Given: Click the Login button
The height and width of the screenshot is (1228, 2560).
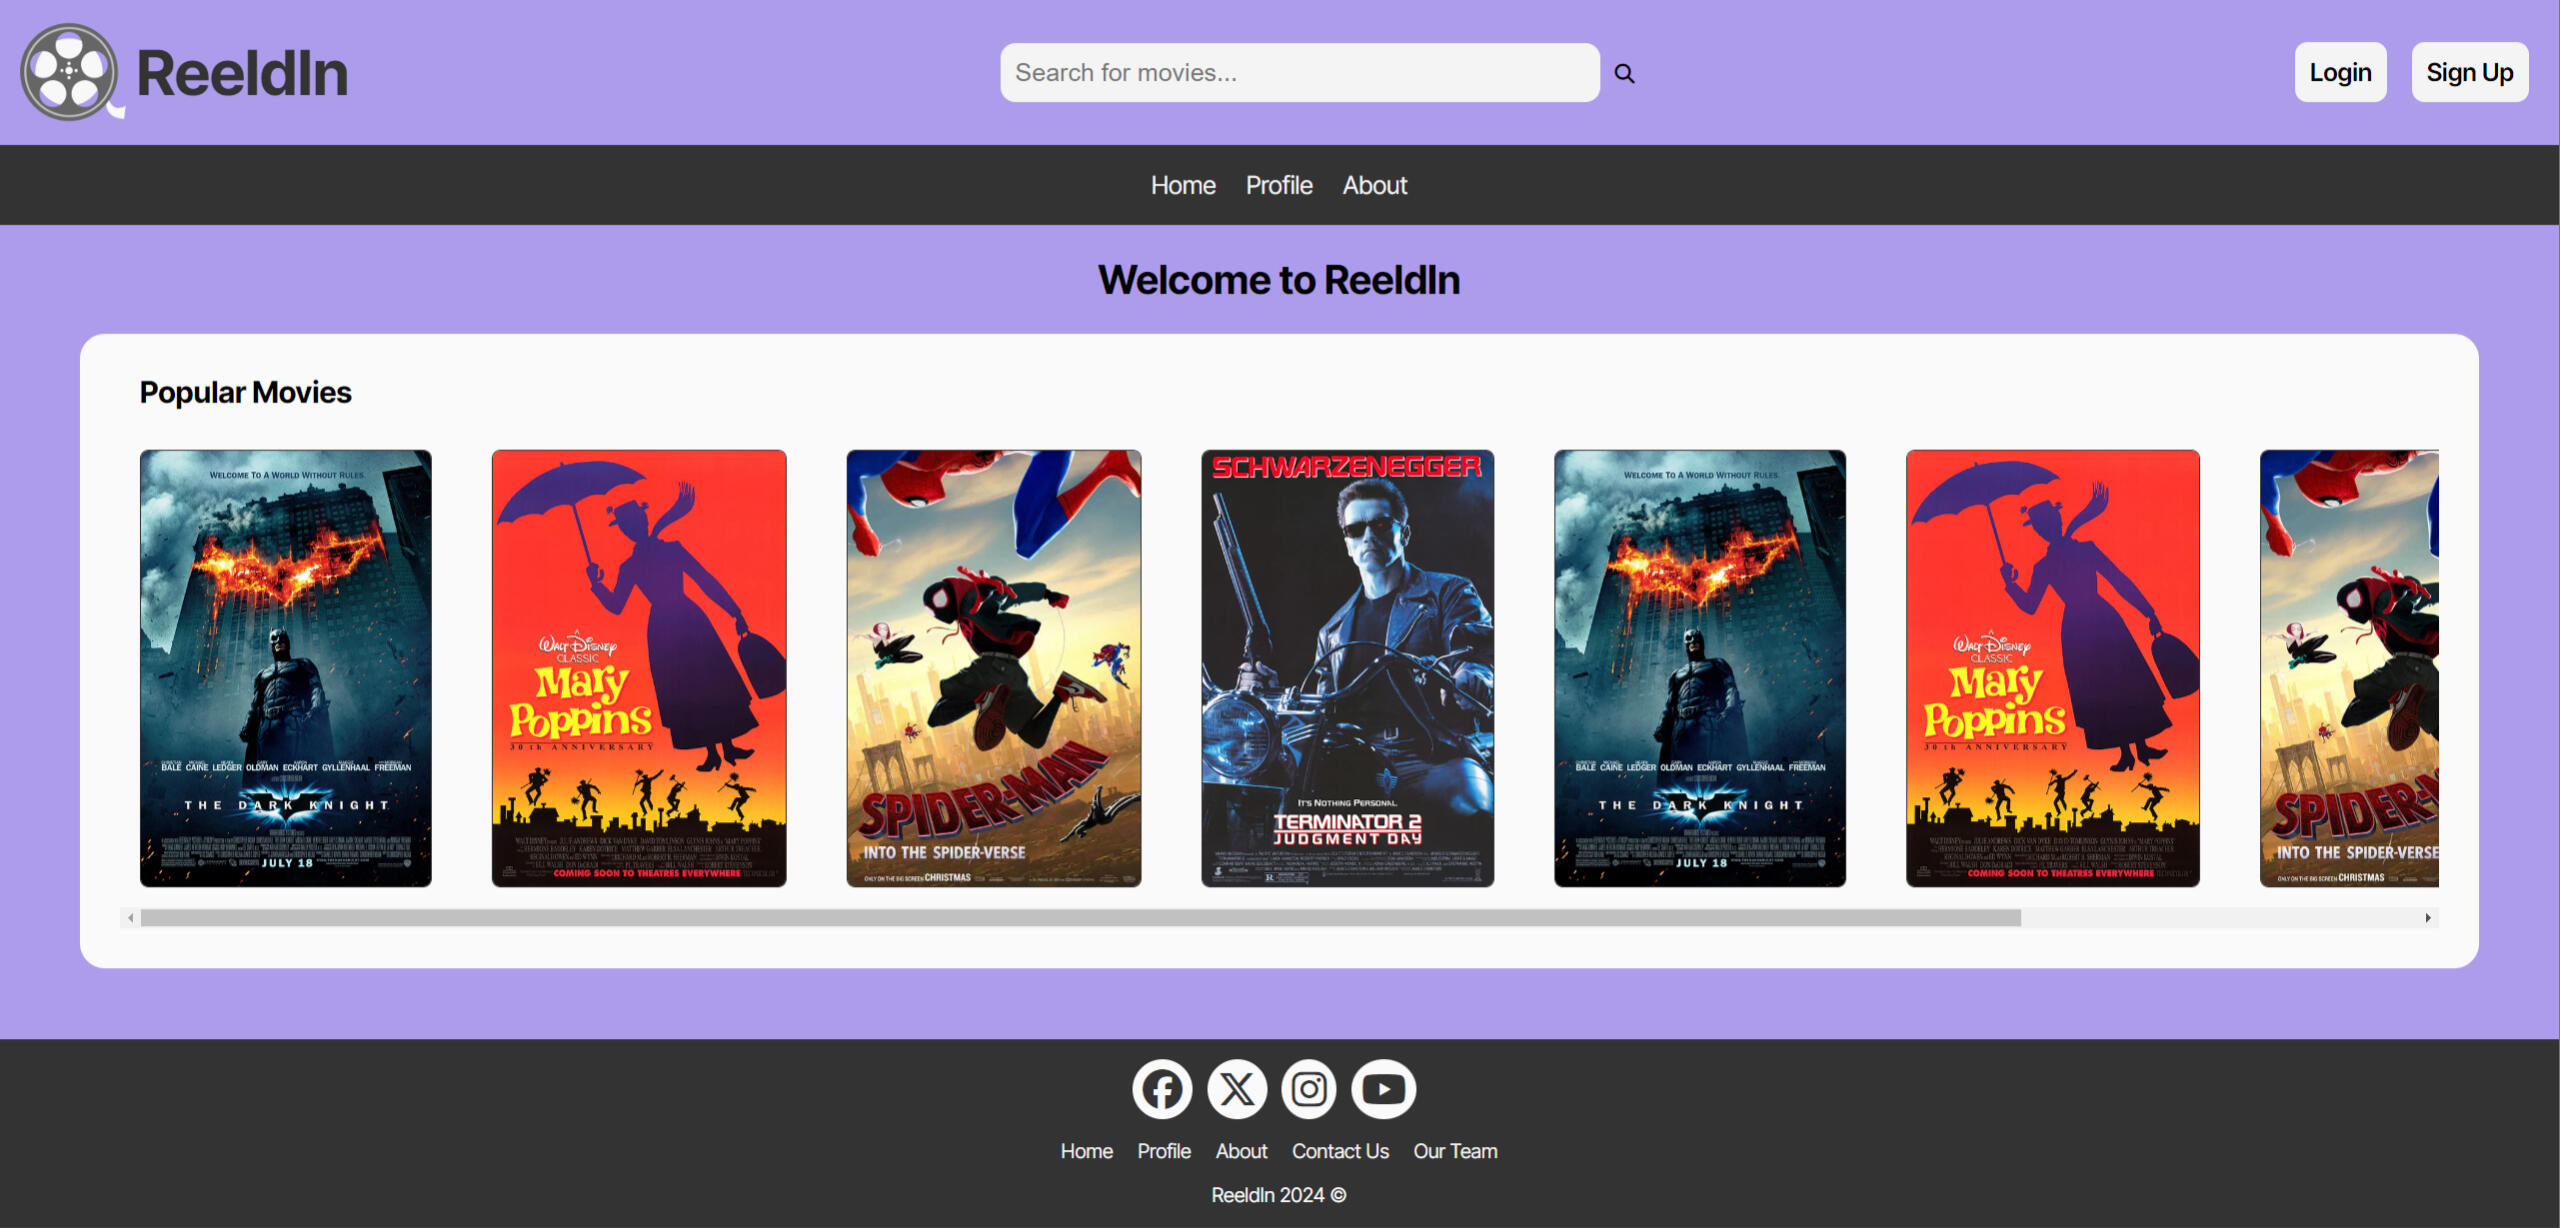Looking at the screenshot, I should [x=2340, y=72].
